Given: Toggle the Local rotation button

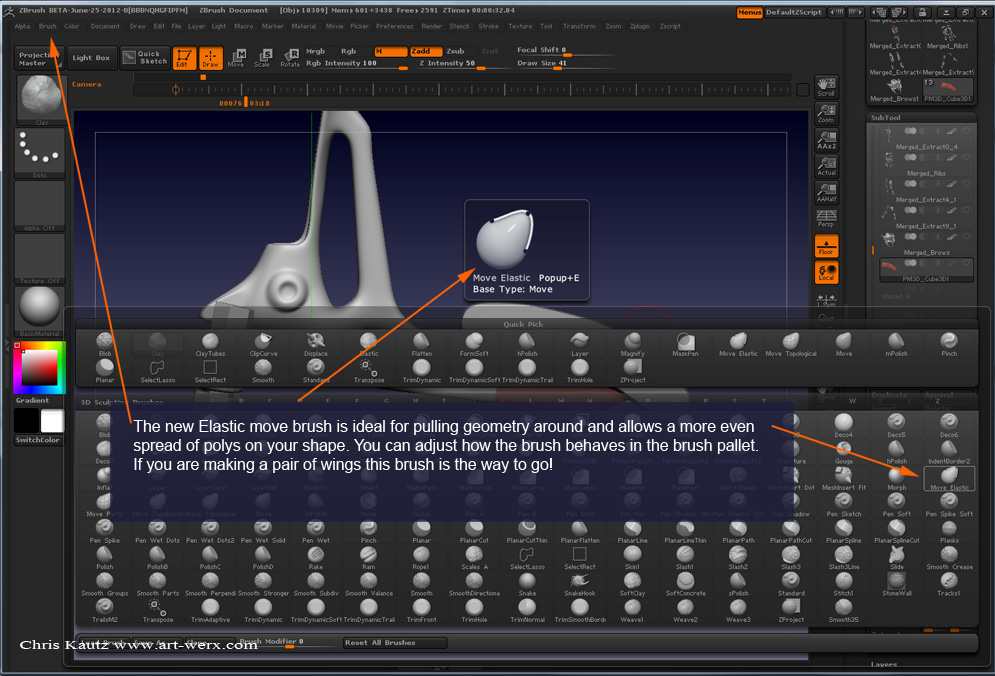Looking at the screenshot, I should coord(826,272).
